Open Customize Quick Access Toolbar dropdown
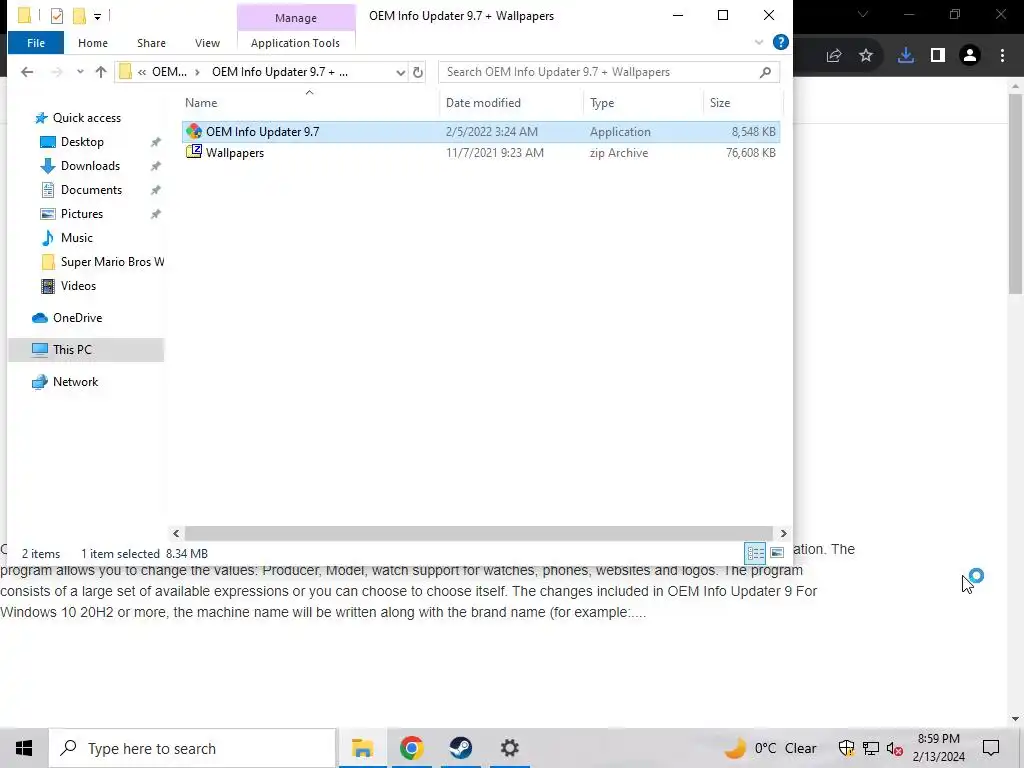 click(97, 16)
